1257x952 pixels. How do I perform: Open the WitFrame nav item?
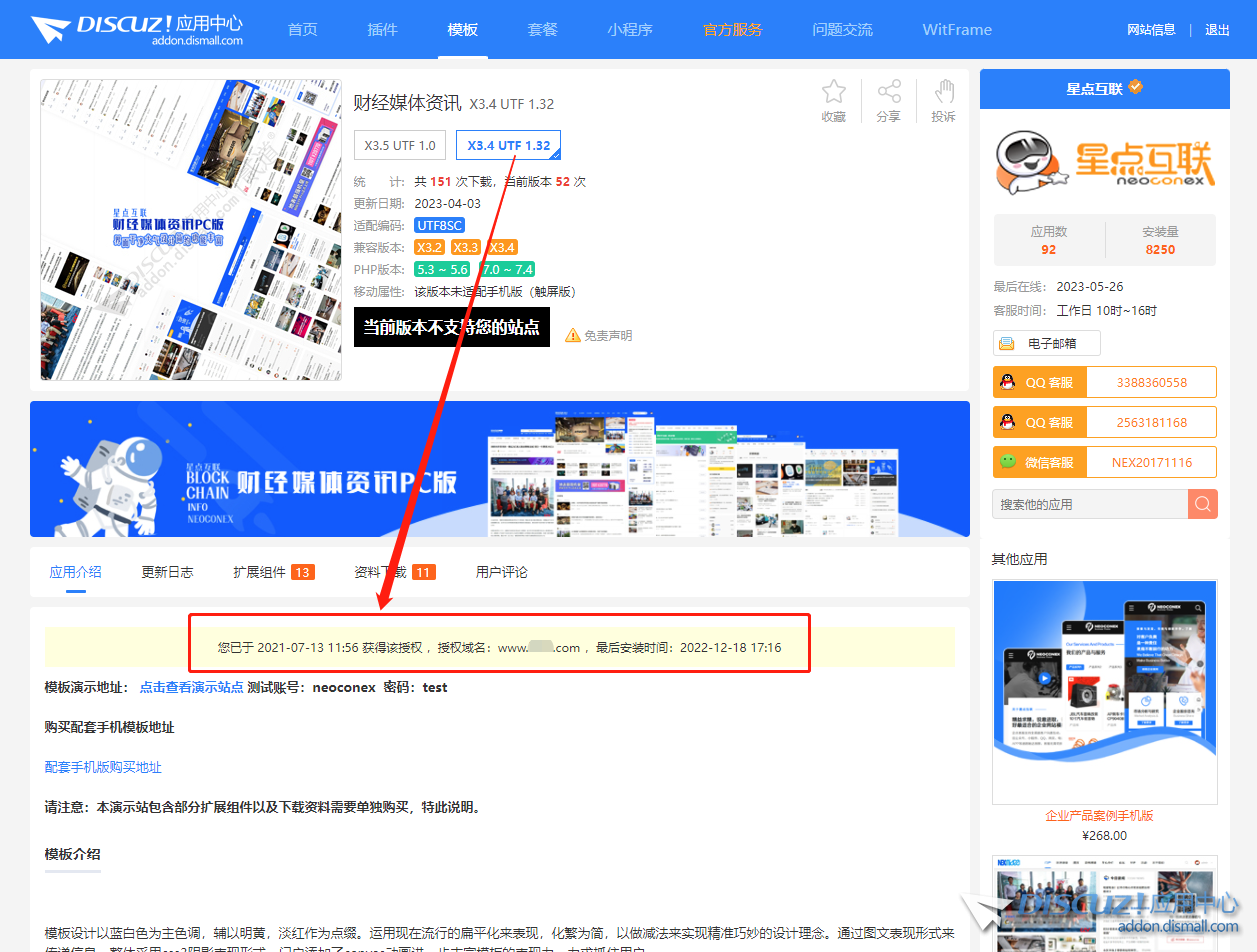(957, 29)
